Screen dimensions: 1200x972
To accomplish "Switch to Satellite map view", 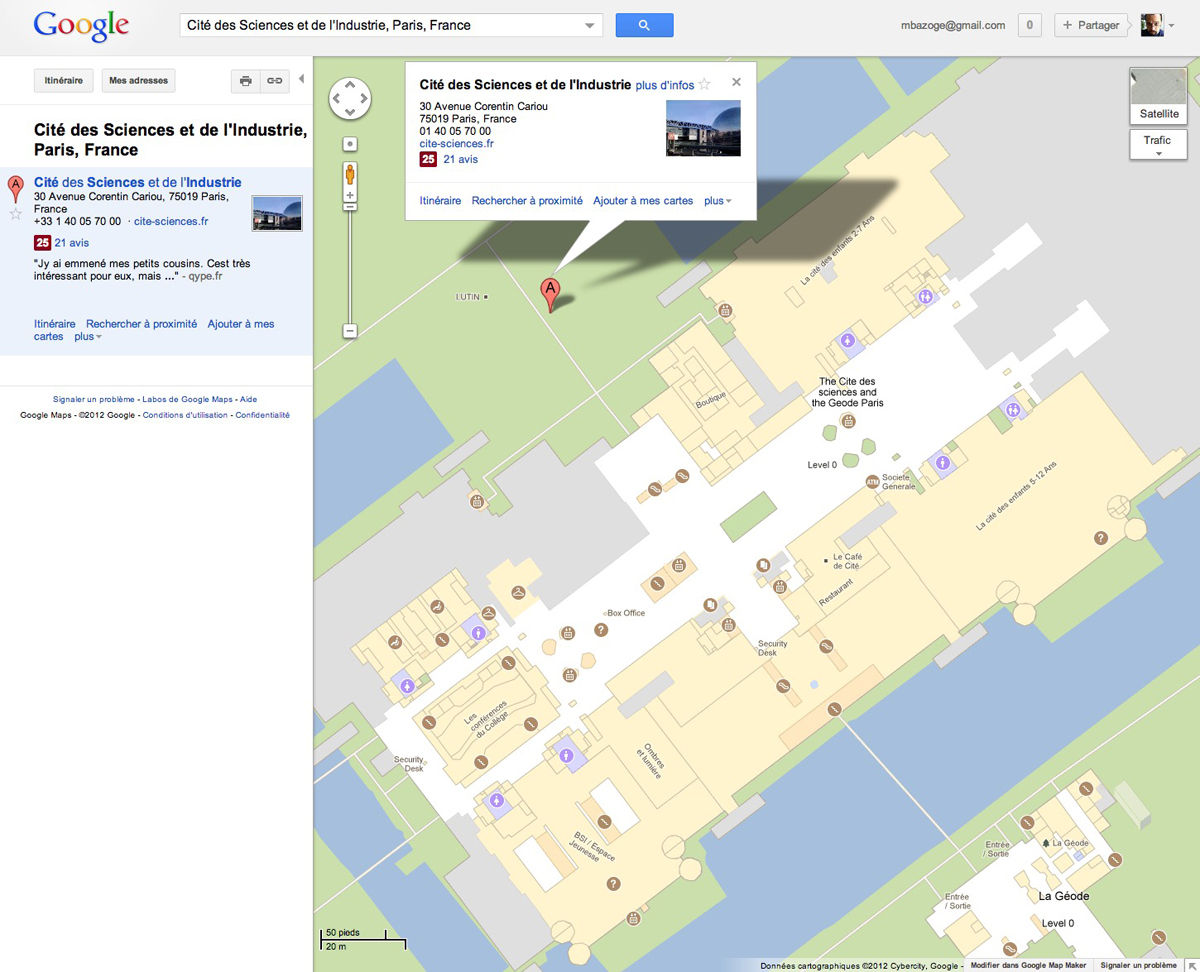I will click(x=1159, y=96).
